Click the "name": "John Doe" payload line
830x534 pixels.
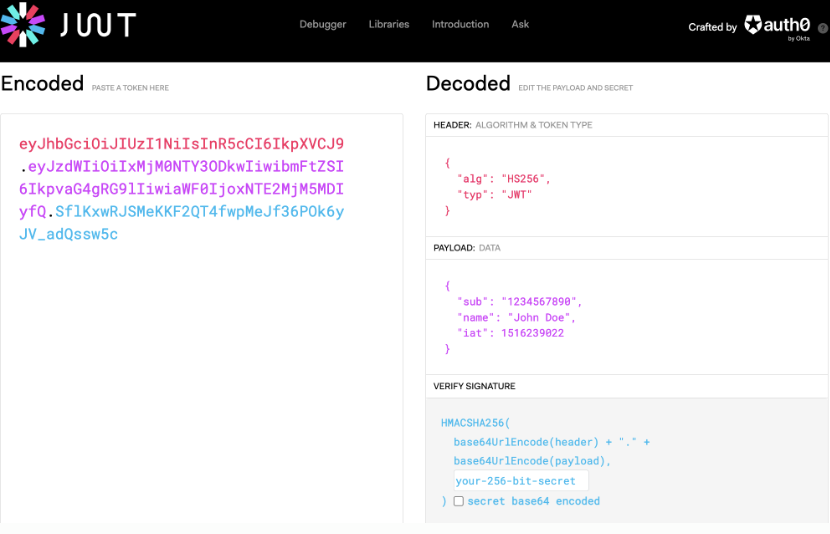516,318
